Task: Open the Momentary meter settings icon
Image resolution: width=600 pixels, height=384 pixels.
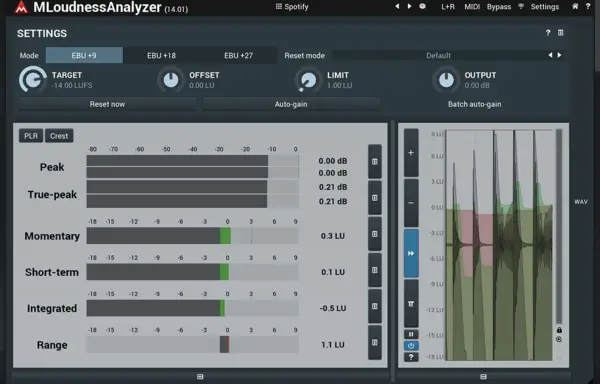Action: [375, 234]
